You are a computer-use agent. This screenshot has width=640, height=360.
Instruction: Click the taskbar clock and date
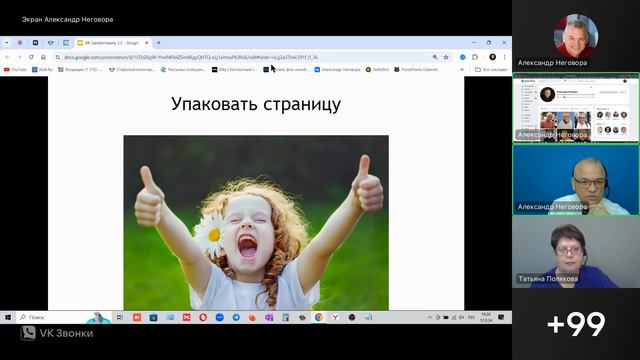point(486,317)
